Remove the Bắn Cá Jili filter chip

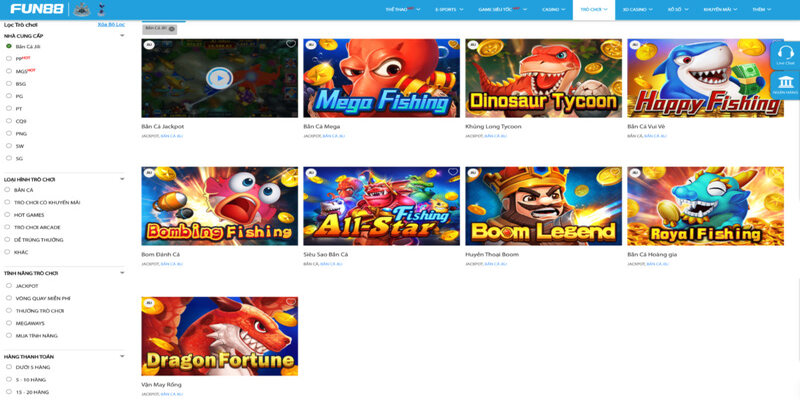171,29
